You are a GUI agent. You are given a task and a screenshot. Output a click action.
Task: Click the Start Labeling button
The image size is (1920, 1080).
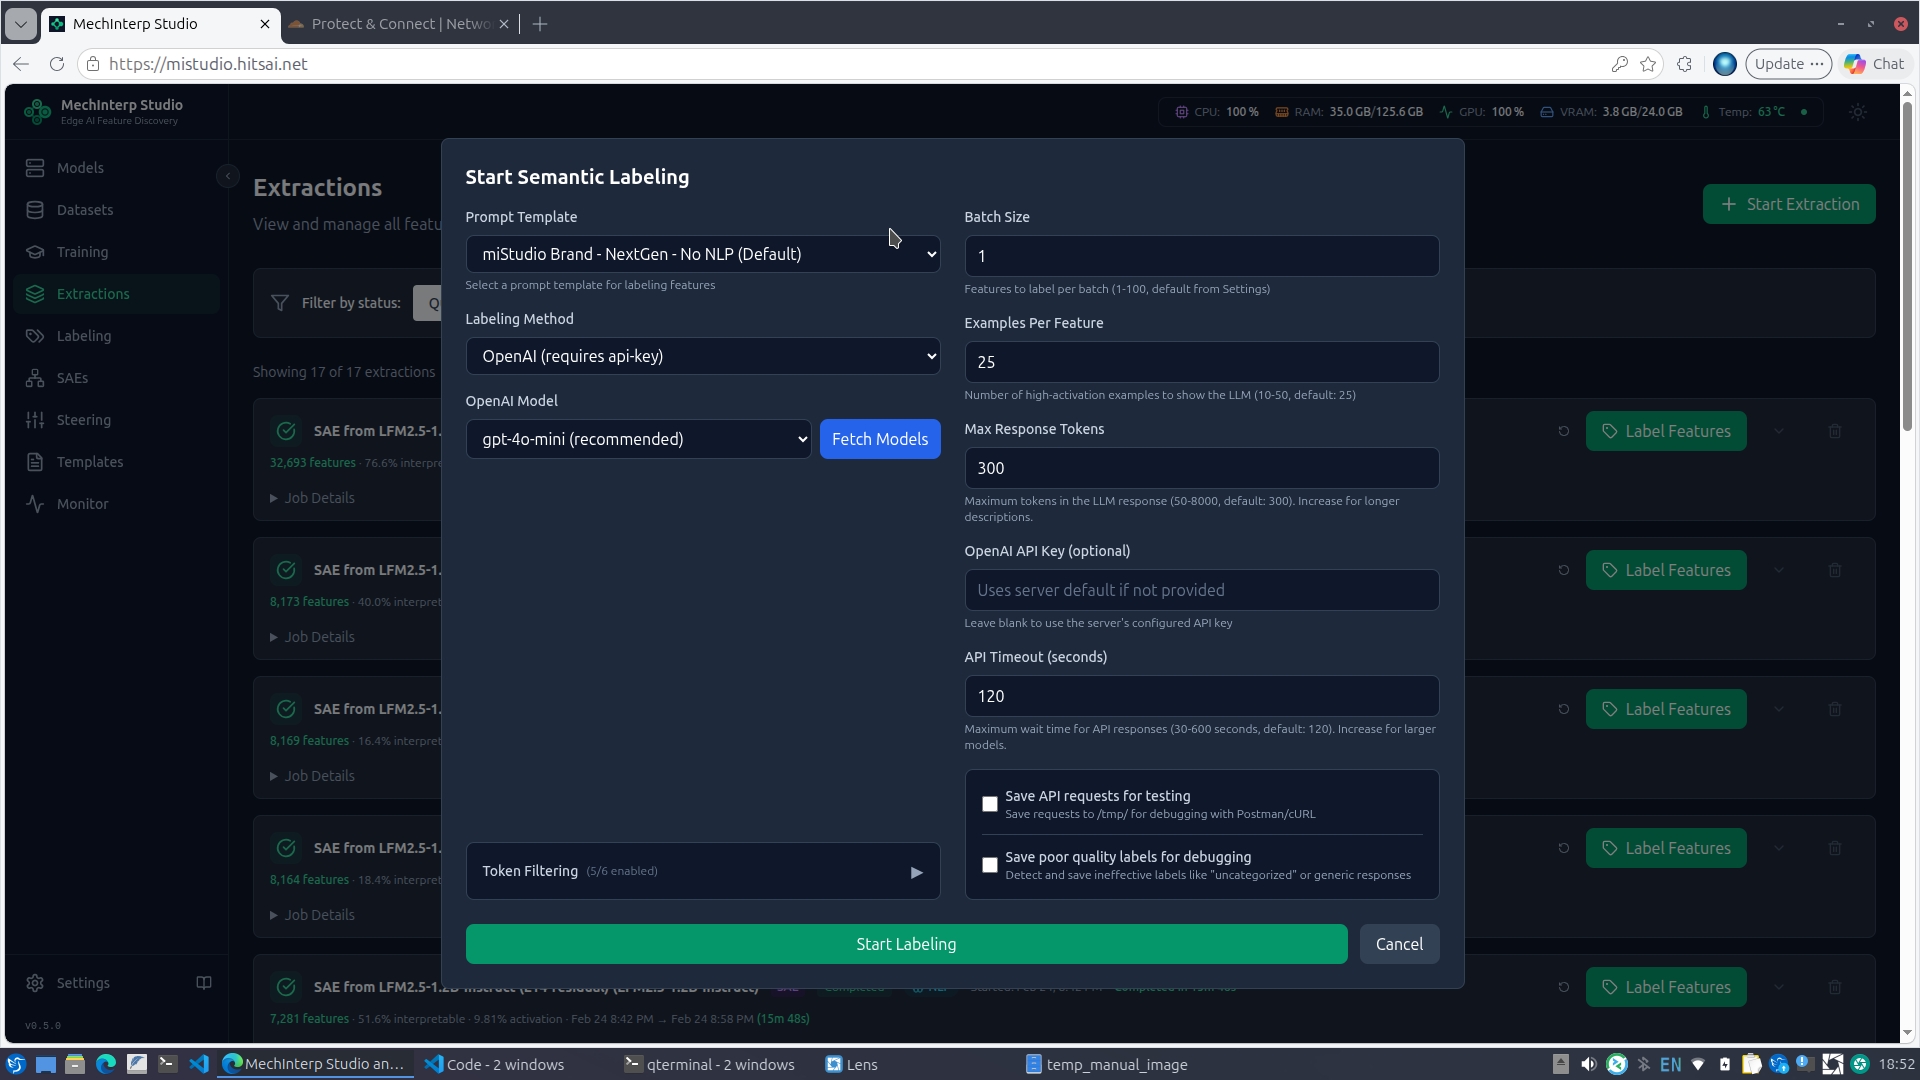(x=906, y=944)
